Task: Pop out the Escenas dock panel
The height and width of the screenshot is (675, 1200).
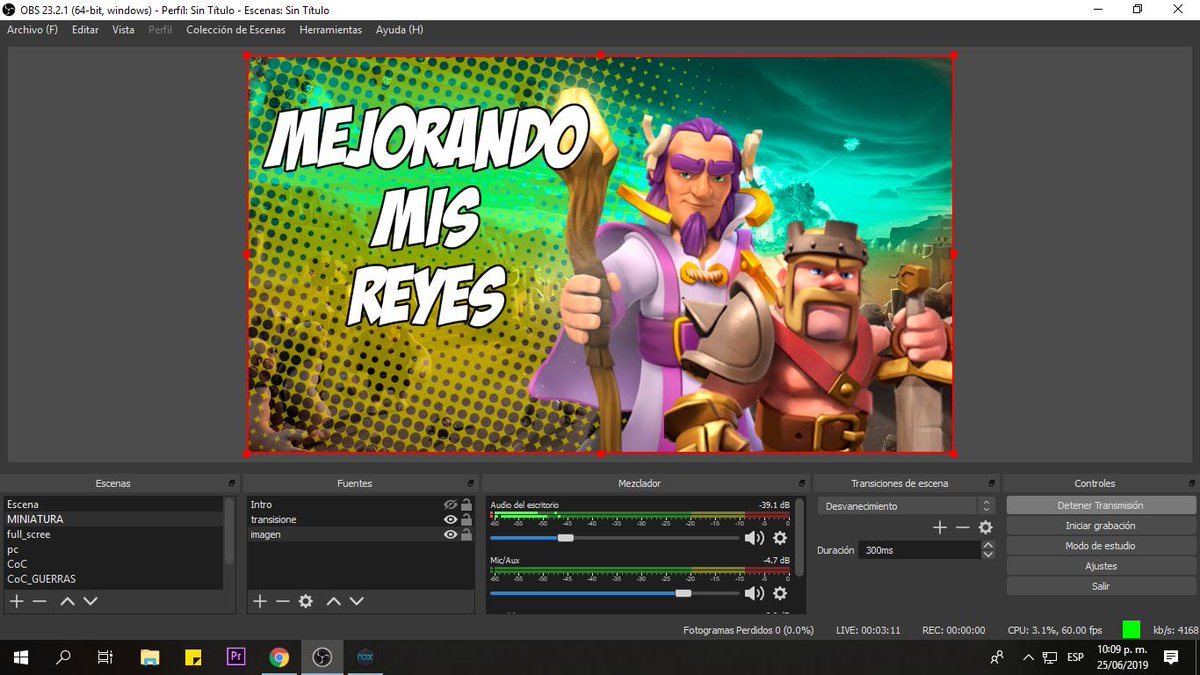Action: pos(231,483)
